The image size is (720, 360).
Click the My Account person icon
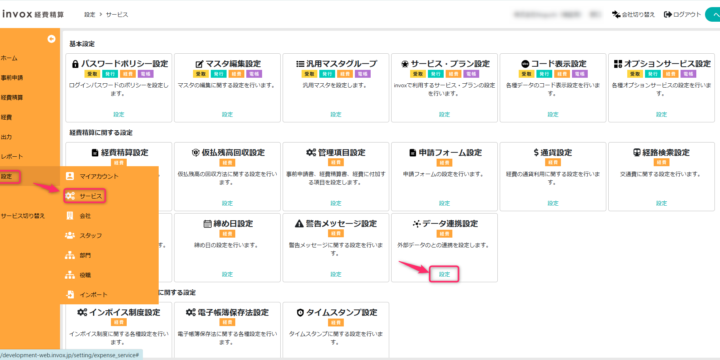pyautogui.click(x=70, y=176)
